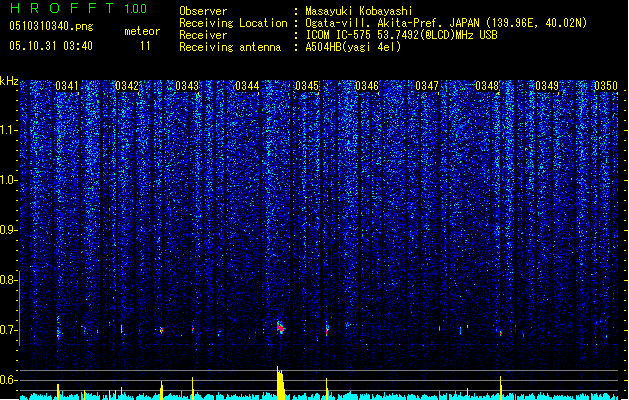The height and width of the screenshot is (400, 629).
Task: Click the 0348 time marker
Action: [487, 86]
